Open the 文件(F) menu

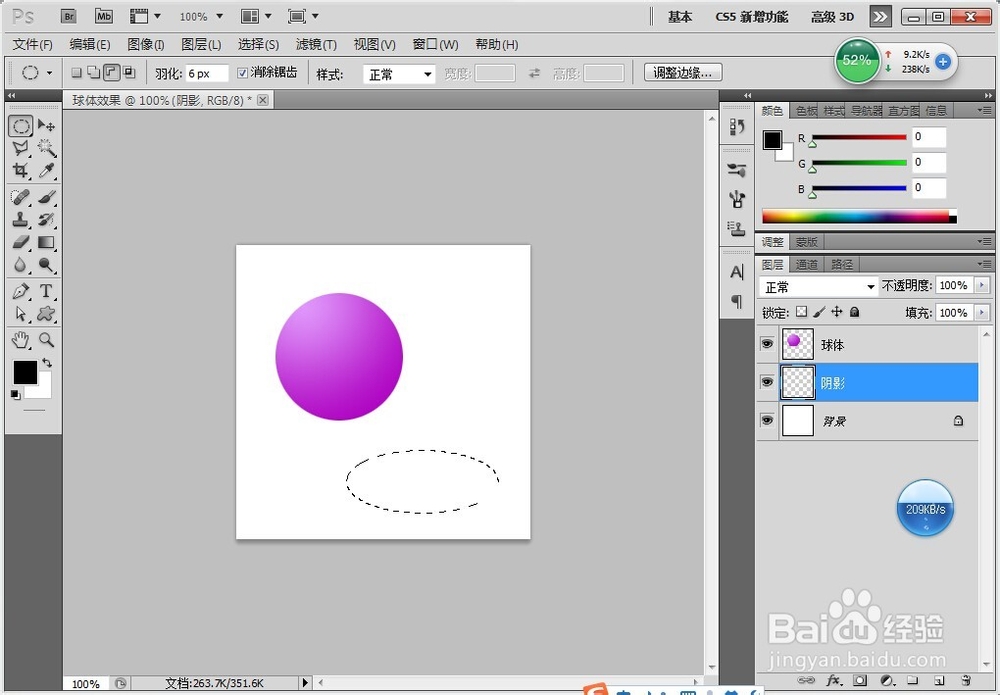(33, 45)
